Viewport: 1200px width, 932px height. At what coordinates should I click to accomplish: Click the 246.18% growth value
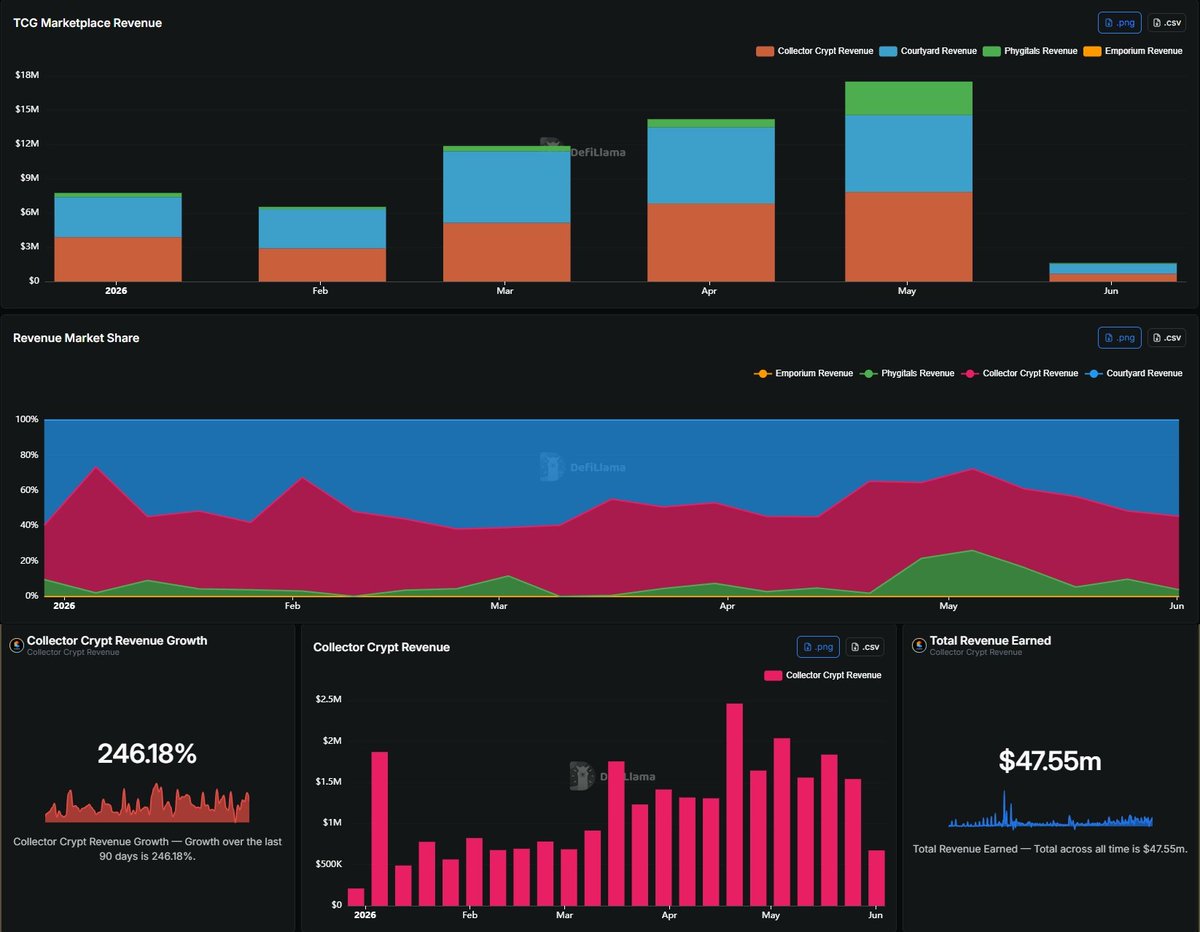tap(147, 754)
